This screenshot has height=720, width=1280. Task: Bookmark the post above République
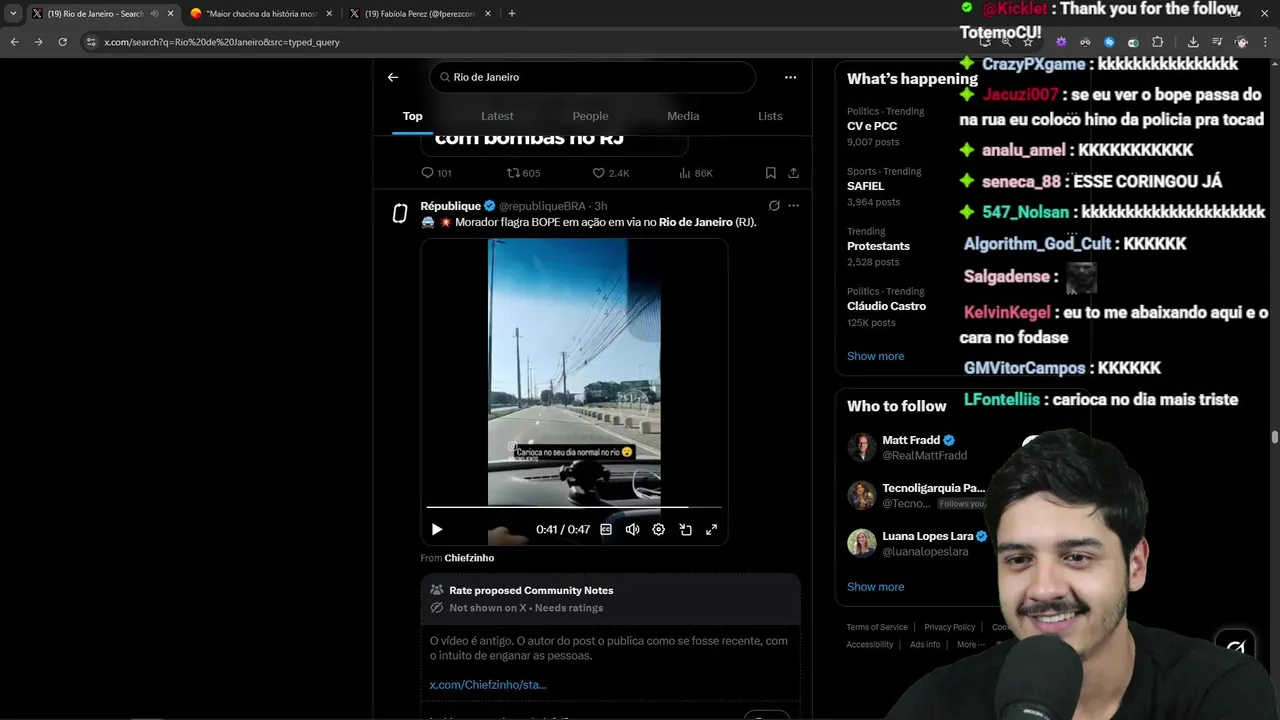(x=771, y=173)
